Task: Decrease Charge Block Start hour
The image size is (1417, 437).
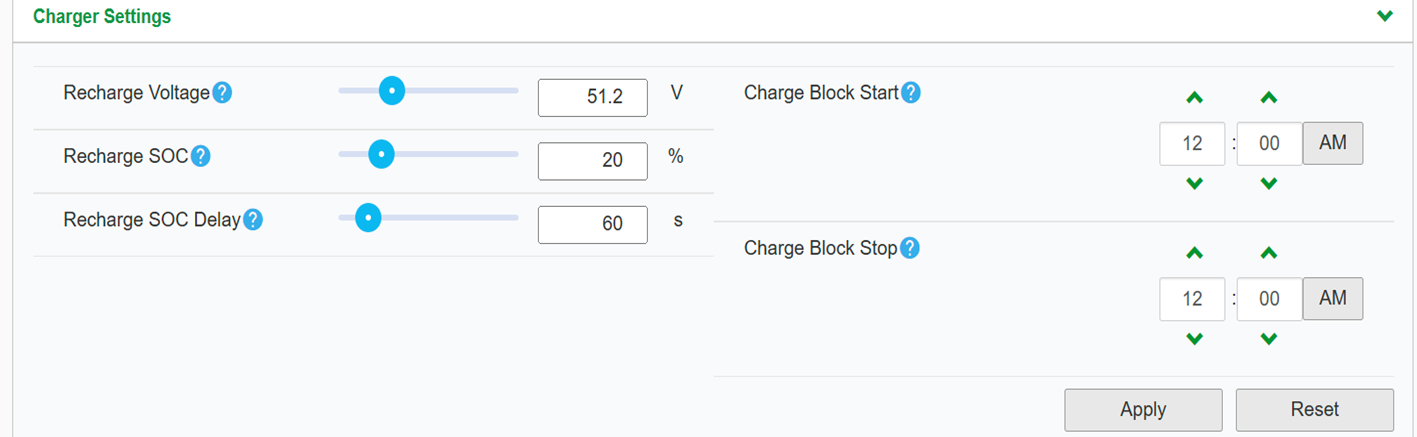Action: click(1193, 183)
